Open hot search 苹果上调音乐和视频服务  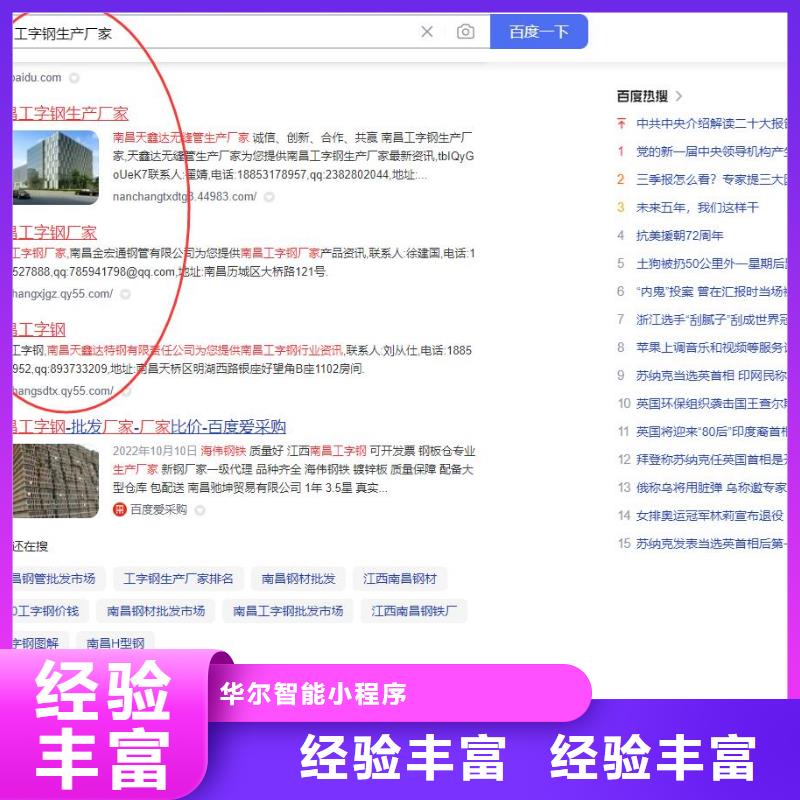tap(711, 348)
